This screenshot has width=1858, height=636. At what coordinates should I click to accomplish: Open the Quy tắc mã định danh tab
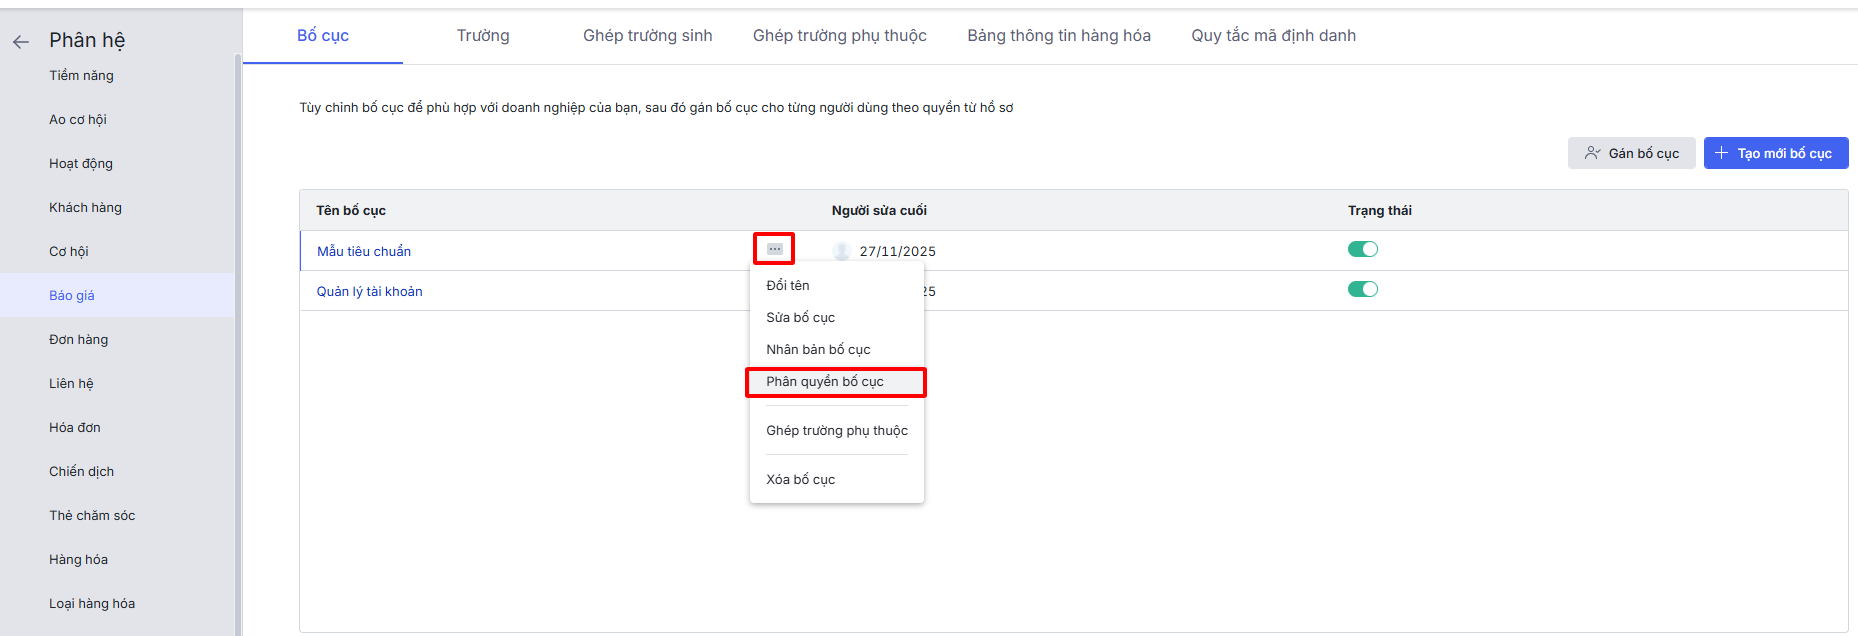point(1273,36)
